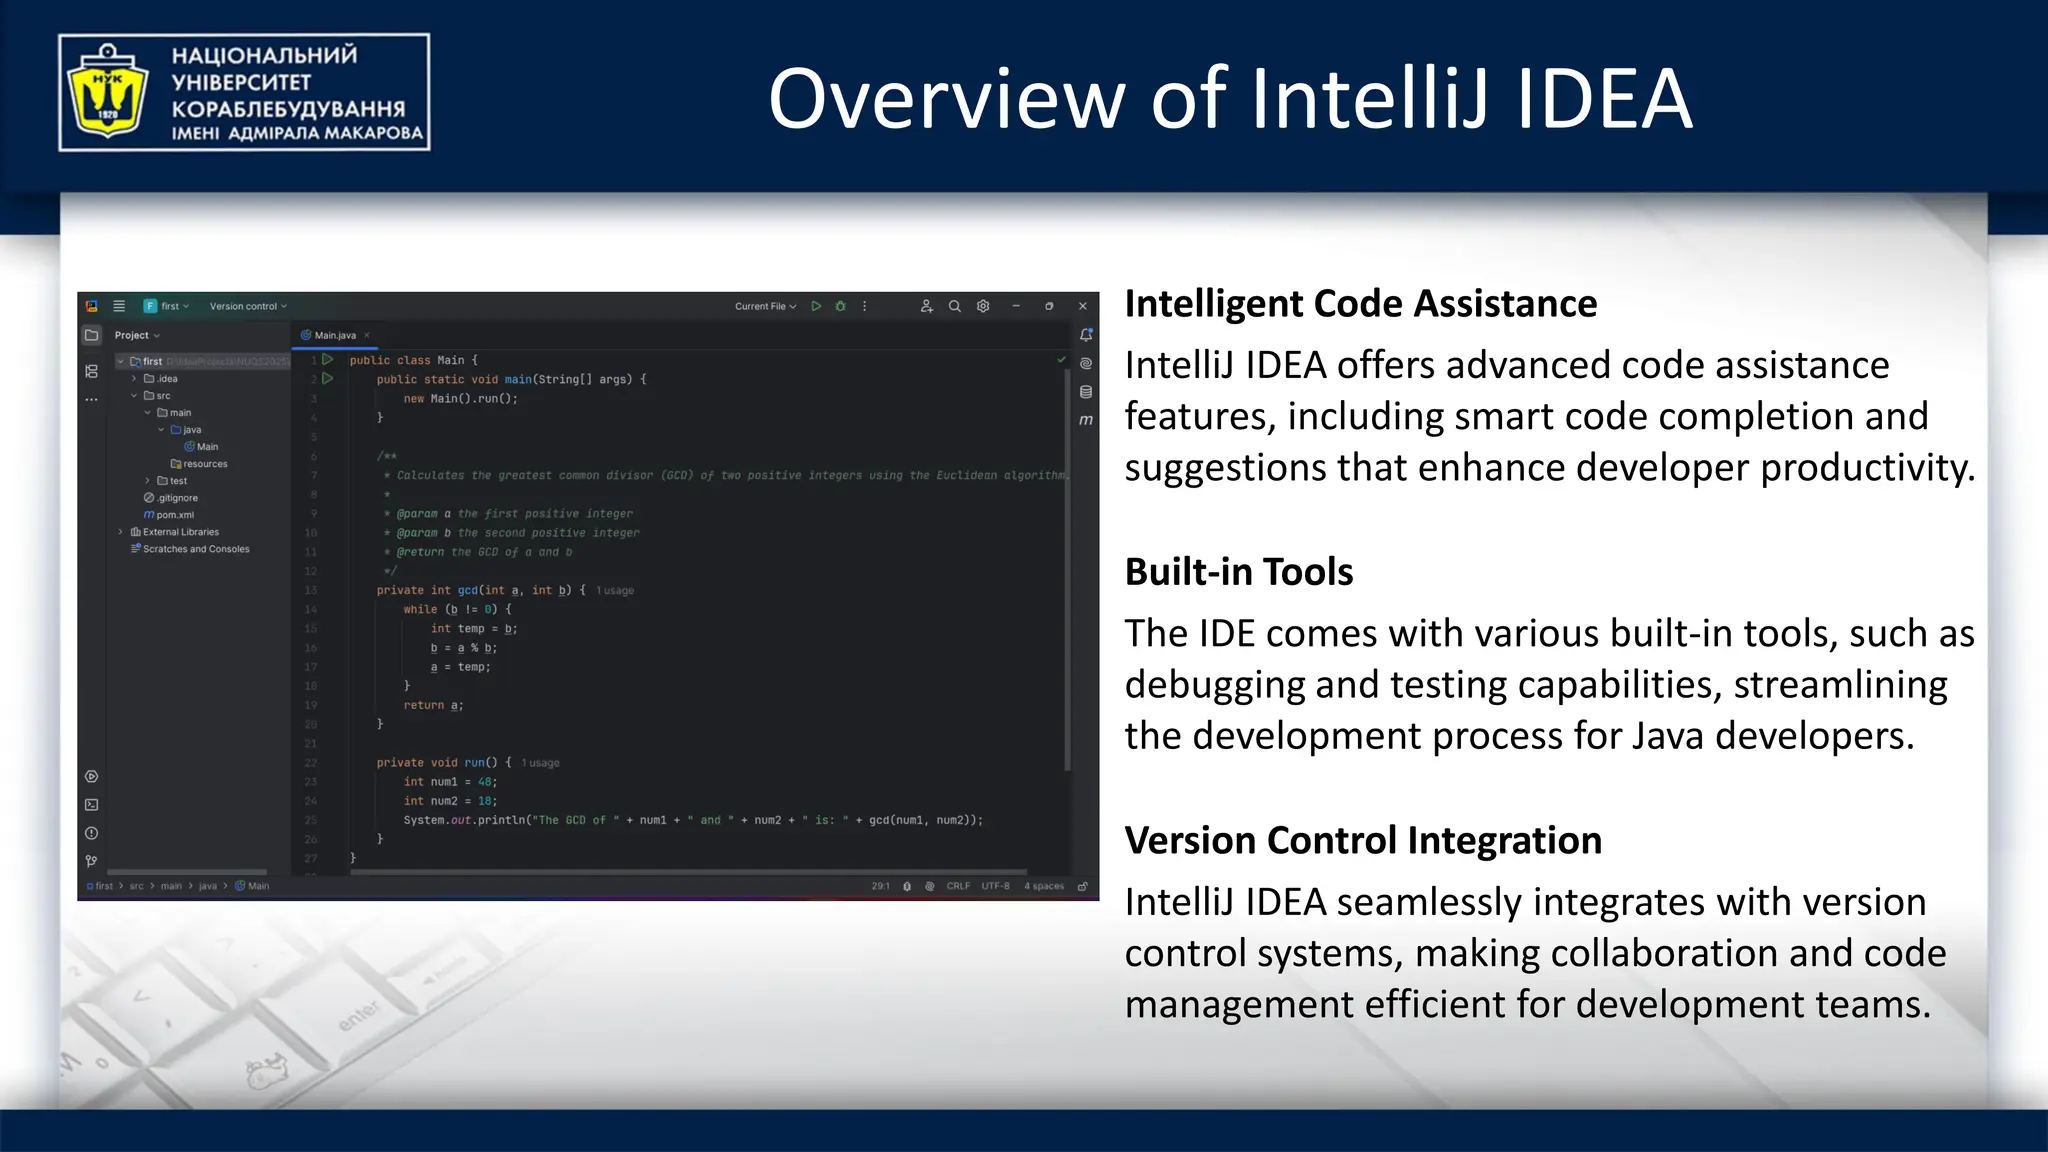The image size is (2048, 1152).
Task: Change UTF-8 file encoding in status bar
Action: pos(995,886)
